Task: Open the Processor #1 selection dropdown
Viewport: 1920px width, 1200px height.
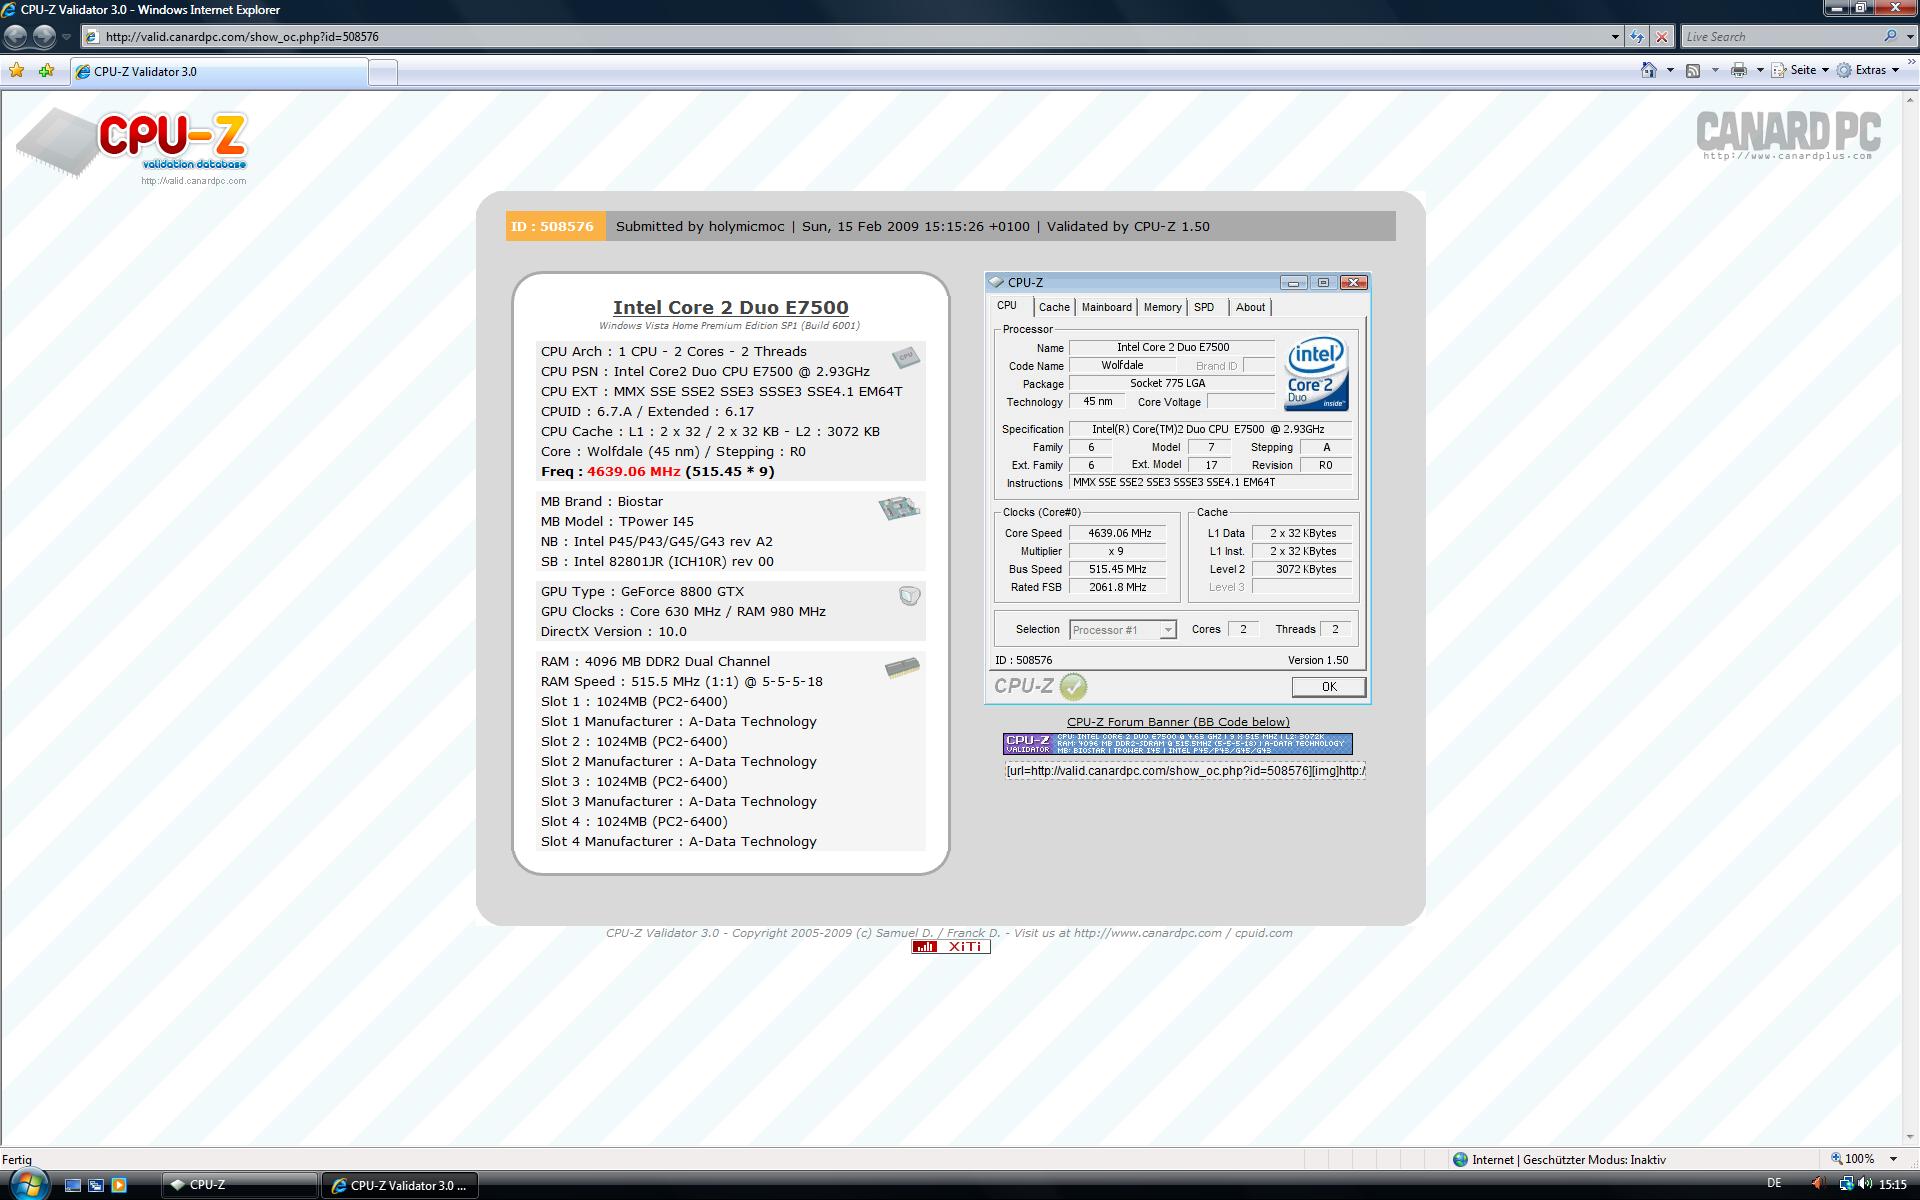Action: [1122, 630]
